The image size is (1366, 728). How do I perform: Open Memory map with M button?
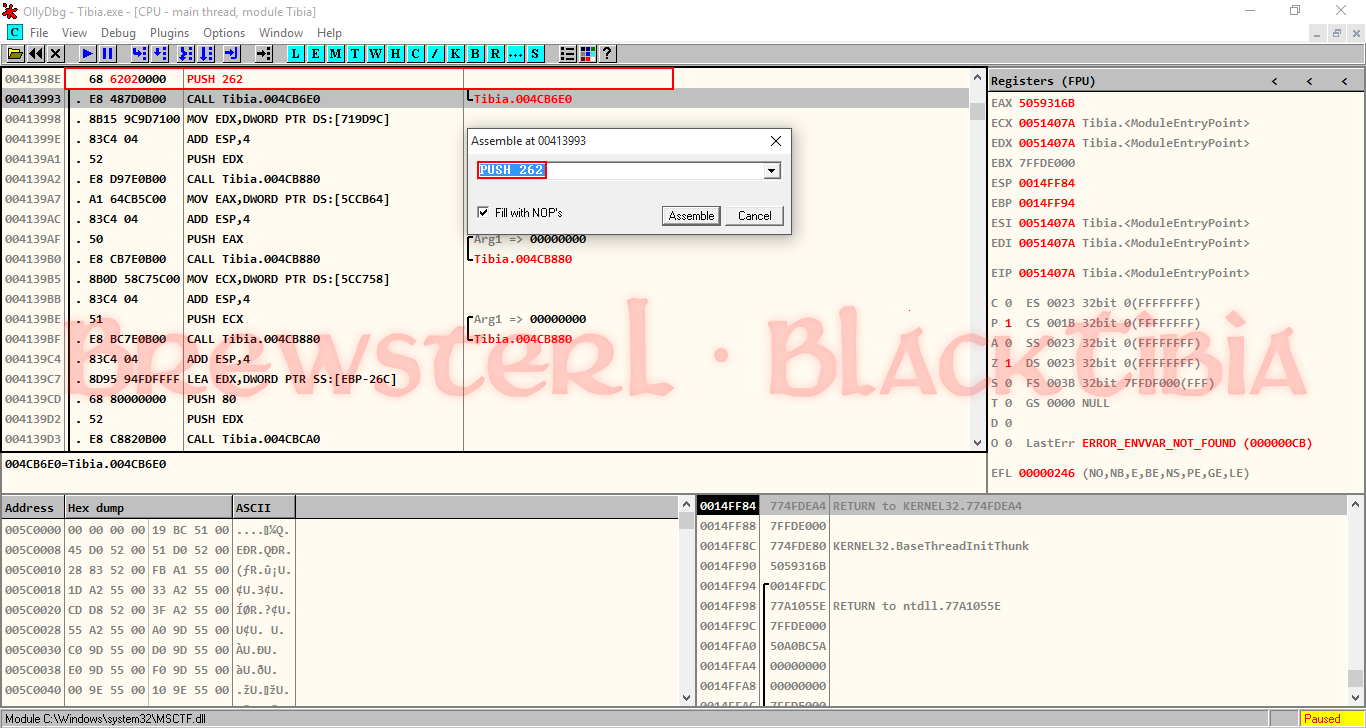(x=336, y=54)
